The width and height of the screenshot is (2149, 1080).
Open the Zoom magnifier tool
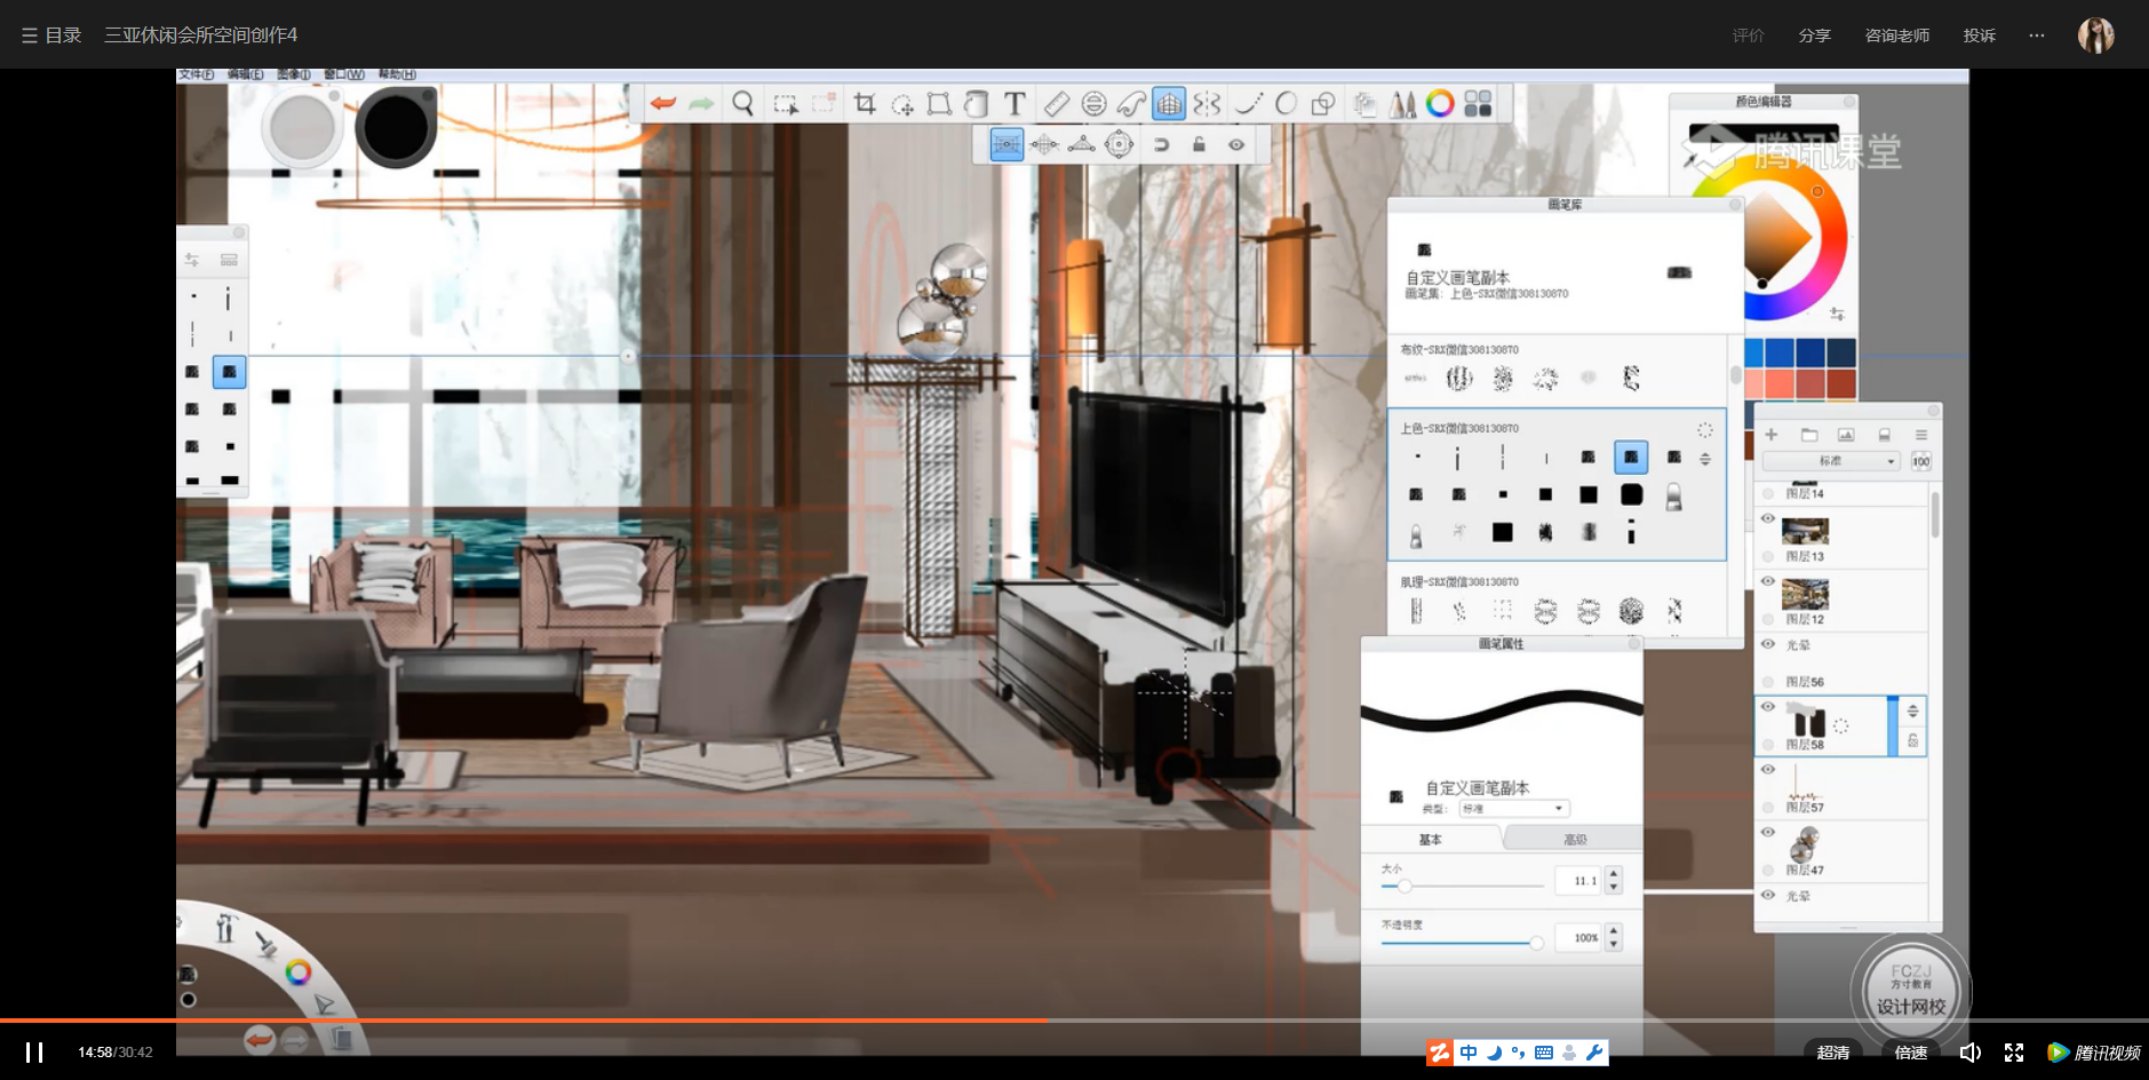[x=742, y=104]
